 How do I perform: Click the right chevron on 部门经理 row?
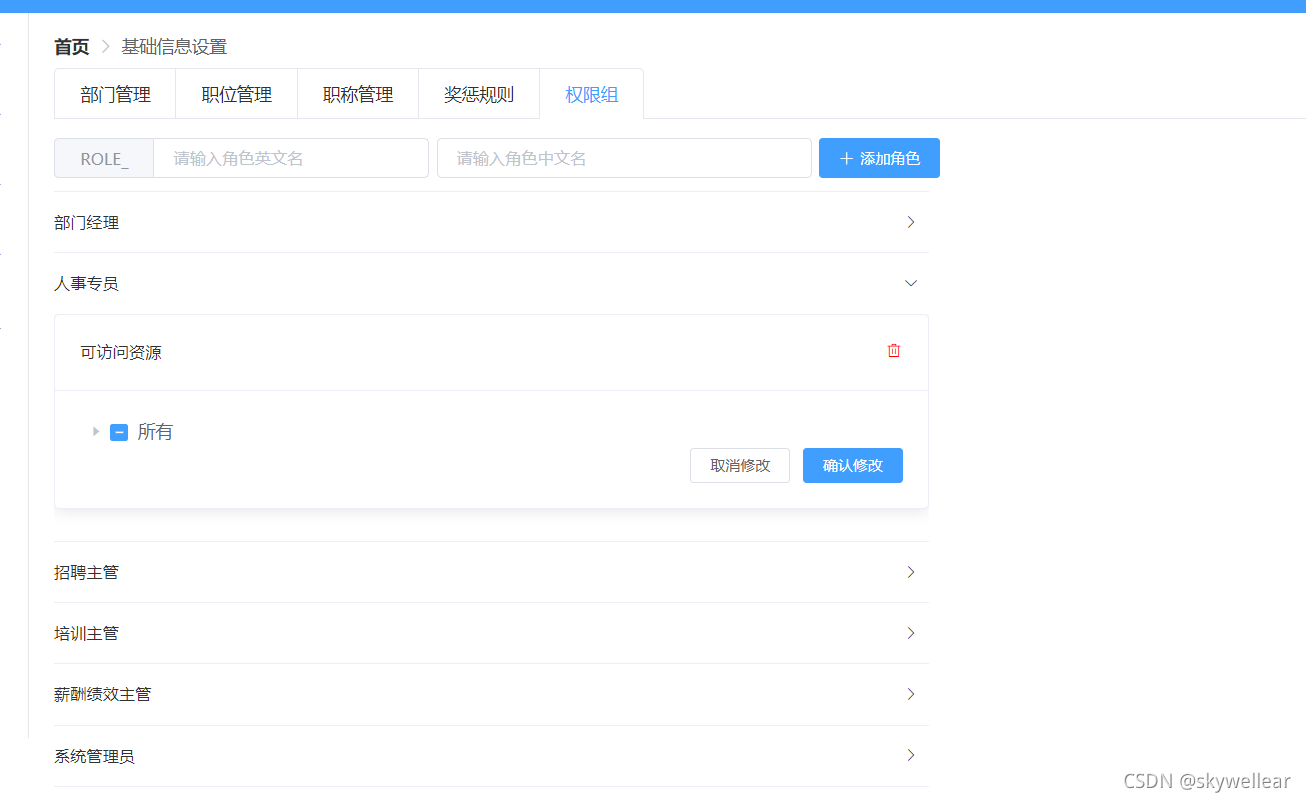pos(910,222)
